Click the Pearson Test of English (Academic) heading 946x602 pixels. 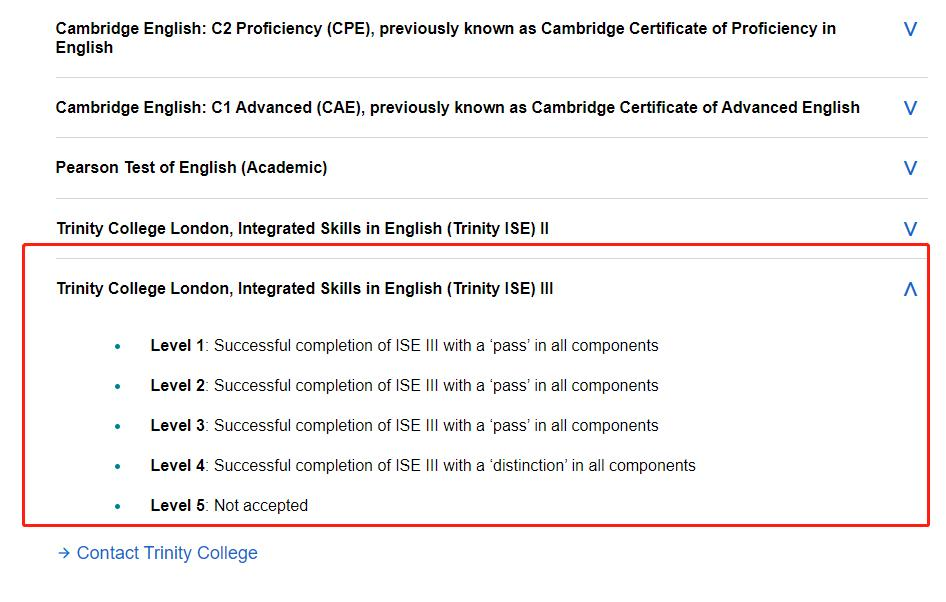click(191, 168)
